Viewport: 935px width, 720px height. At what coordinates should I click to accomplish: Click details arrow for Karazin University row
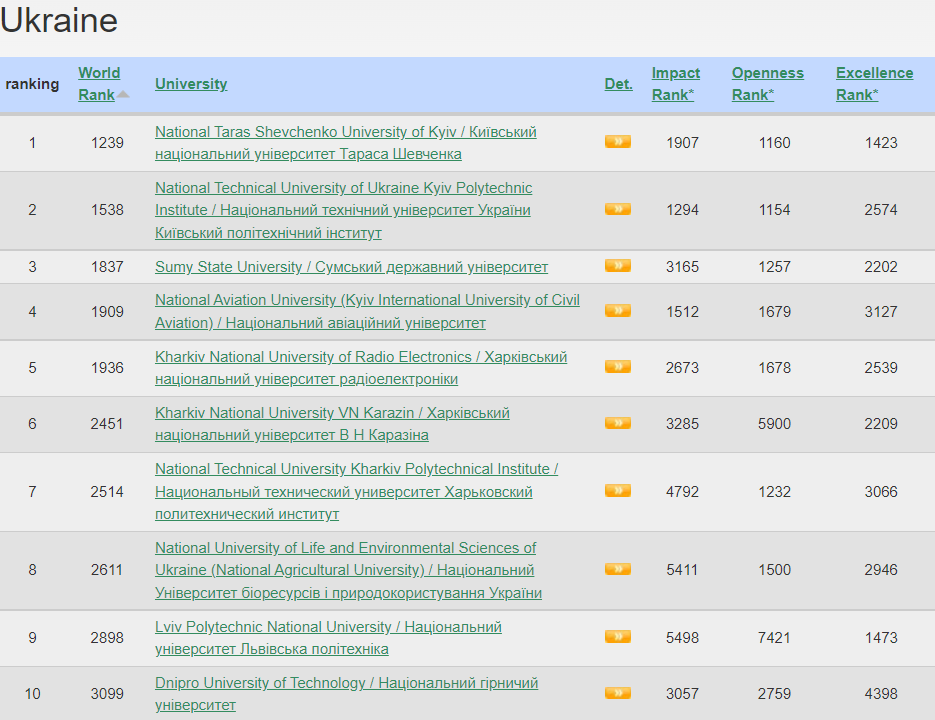[618, 423]
